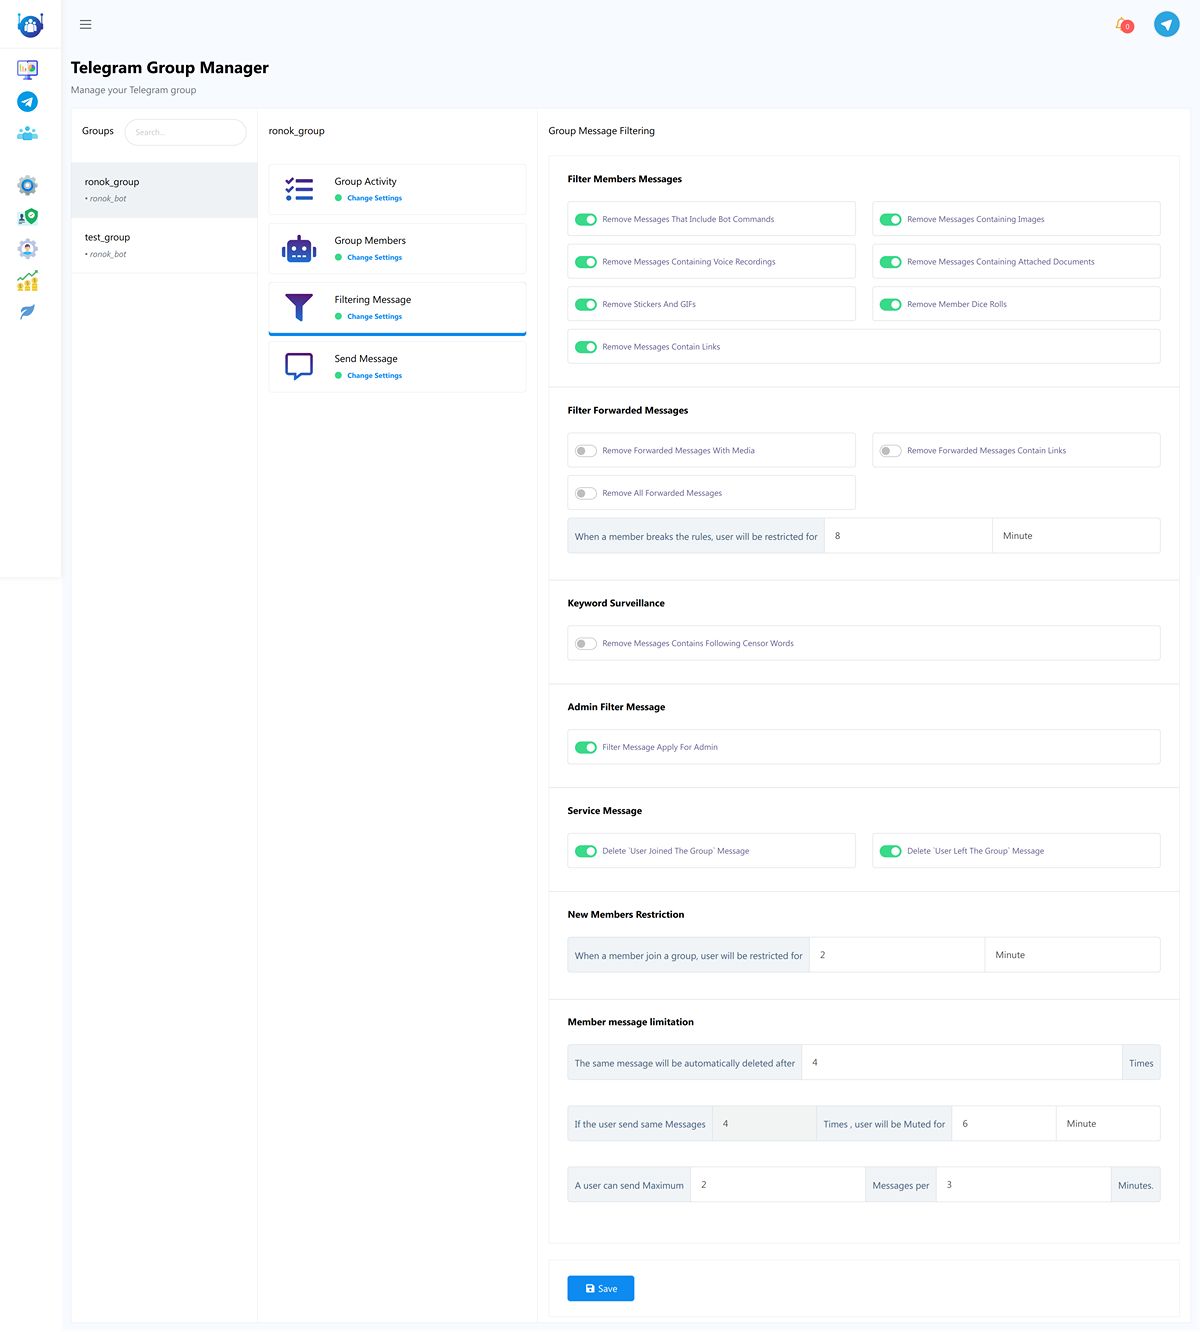Open the dashboard monitor icon in sidebar

click(x=28, y=69)
